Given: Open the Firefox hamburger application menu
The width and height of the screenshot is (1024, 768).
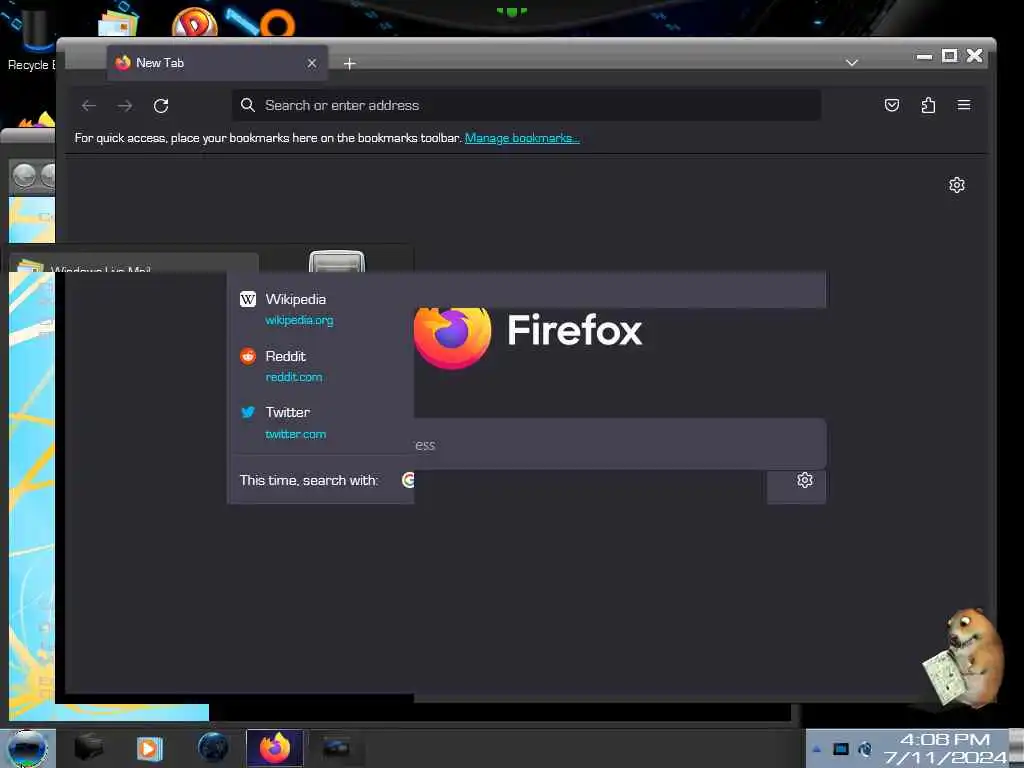Looking at the screenshot, I should coord(964,105).
